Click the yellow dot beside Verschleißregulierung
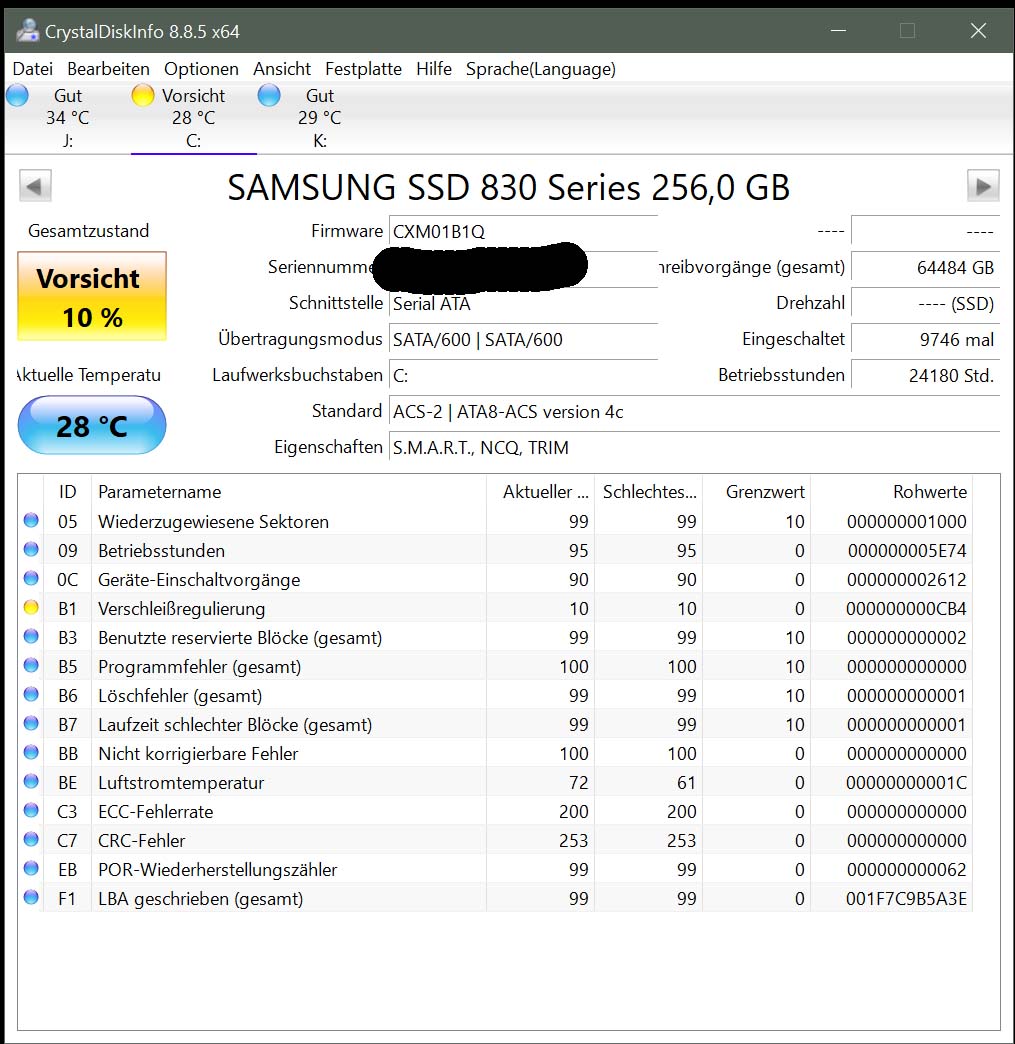Image resolution: width=1015 pixels, height=1044 pixels. (31, 606)
